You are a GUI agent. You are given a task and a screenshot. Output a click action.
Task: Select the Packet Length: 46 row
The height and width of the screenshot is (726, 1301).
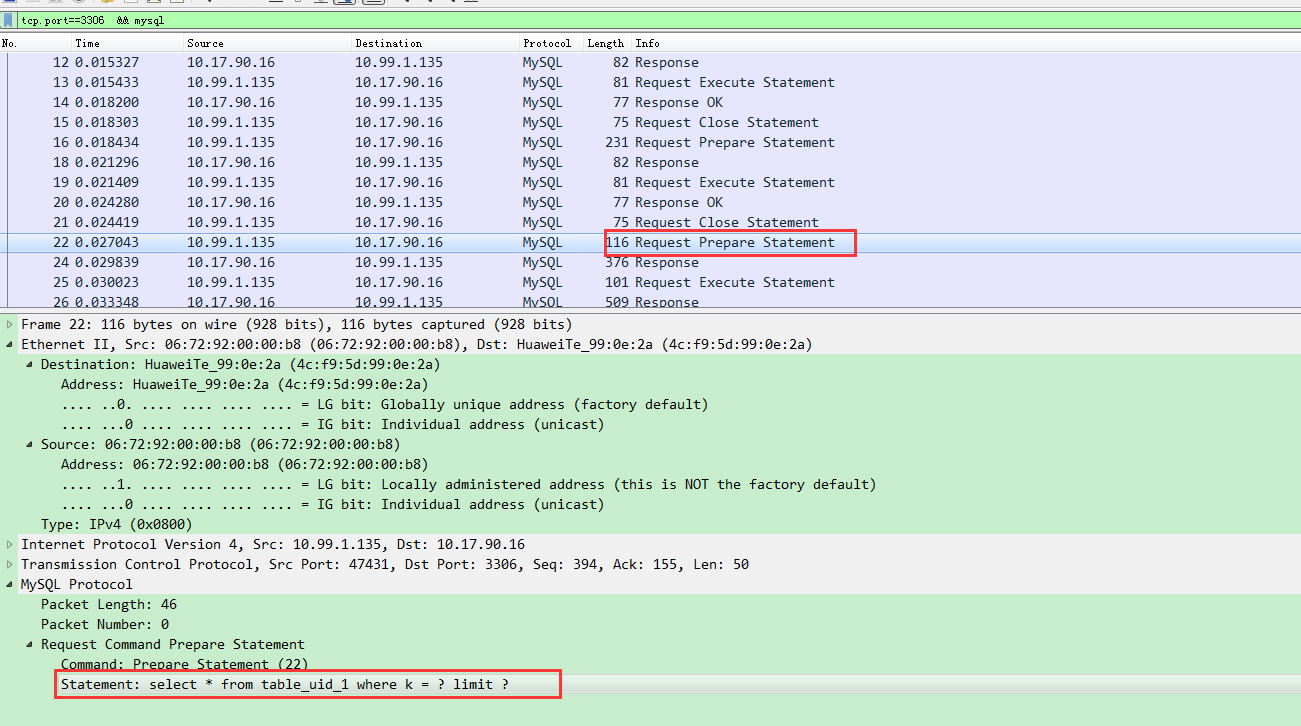click(x=650, y=604)
